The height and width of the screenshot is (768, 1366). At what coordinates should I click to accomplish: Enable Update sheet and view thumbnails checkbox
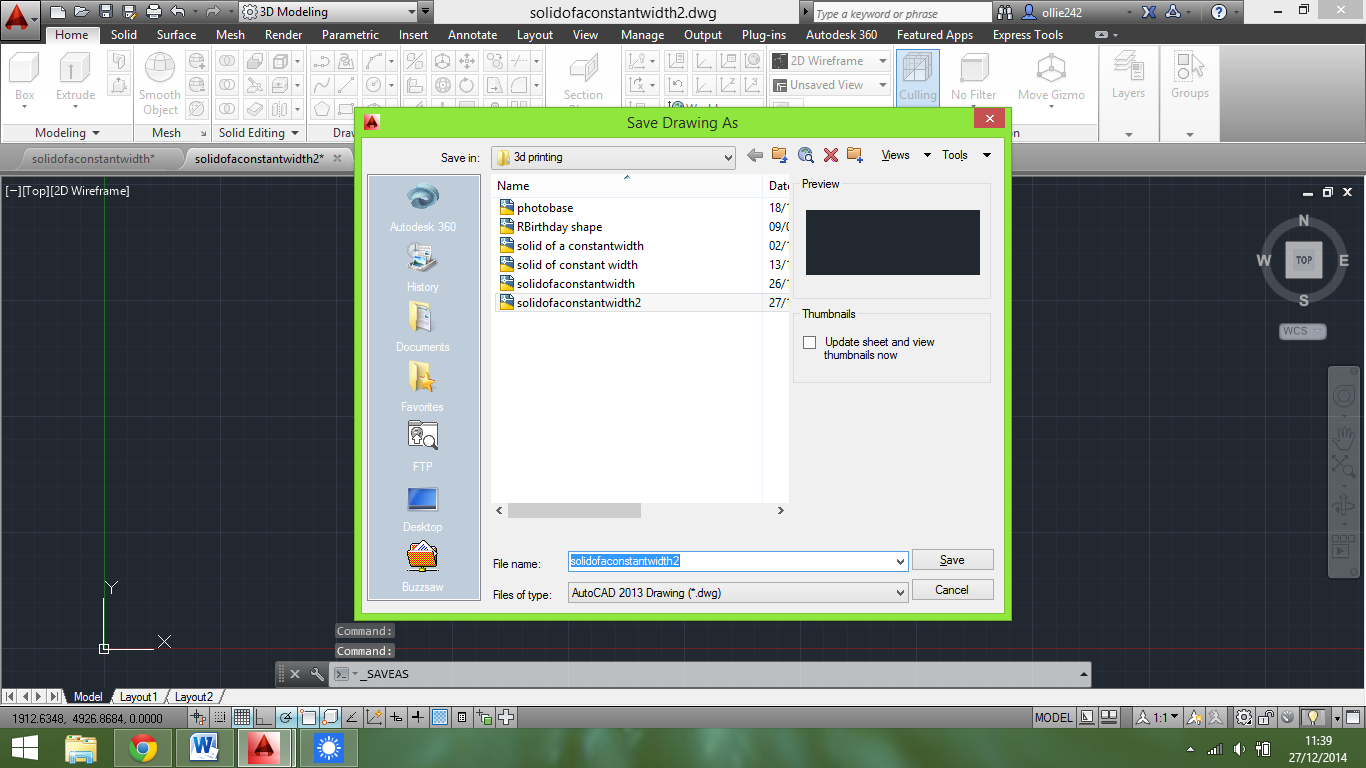(810, 342)
